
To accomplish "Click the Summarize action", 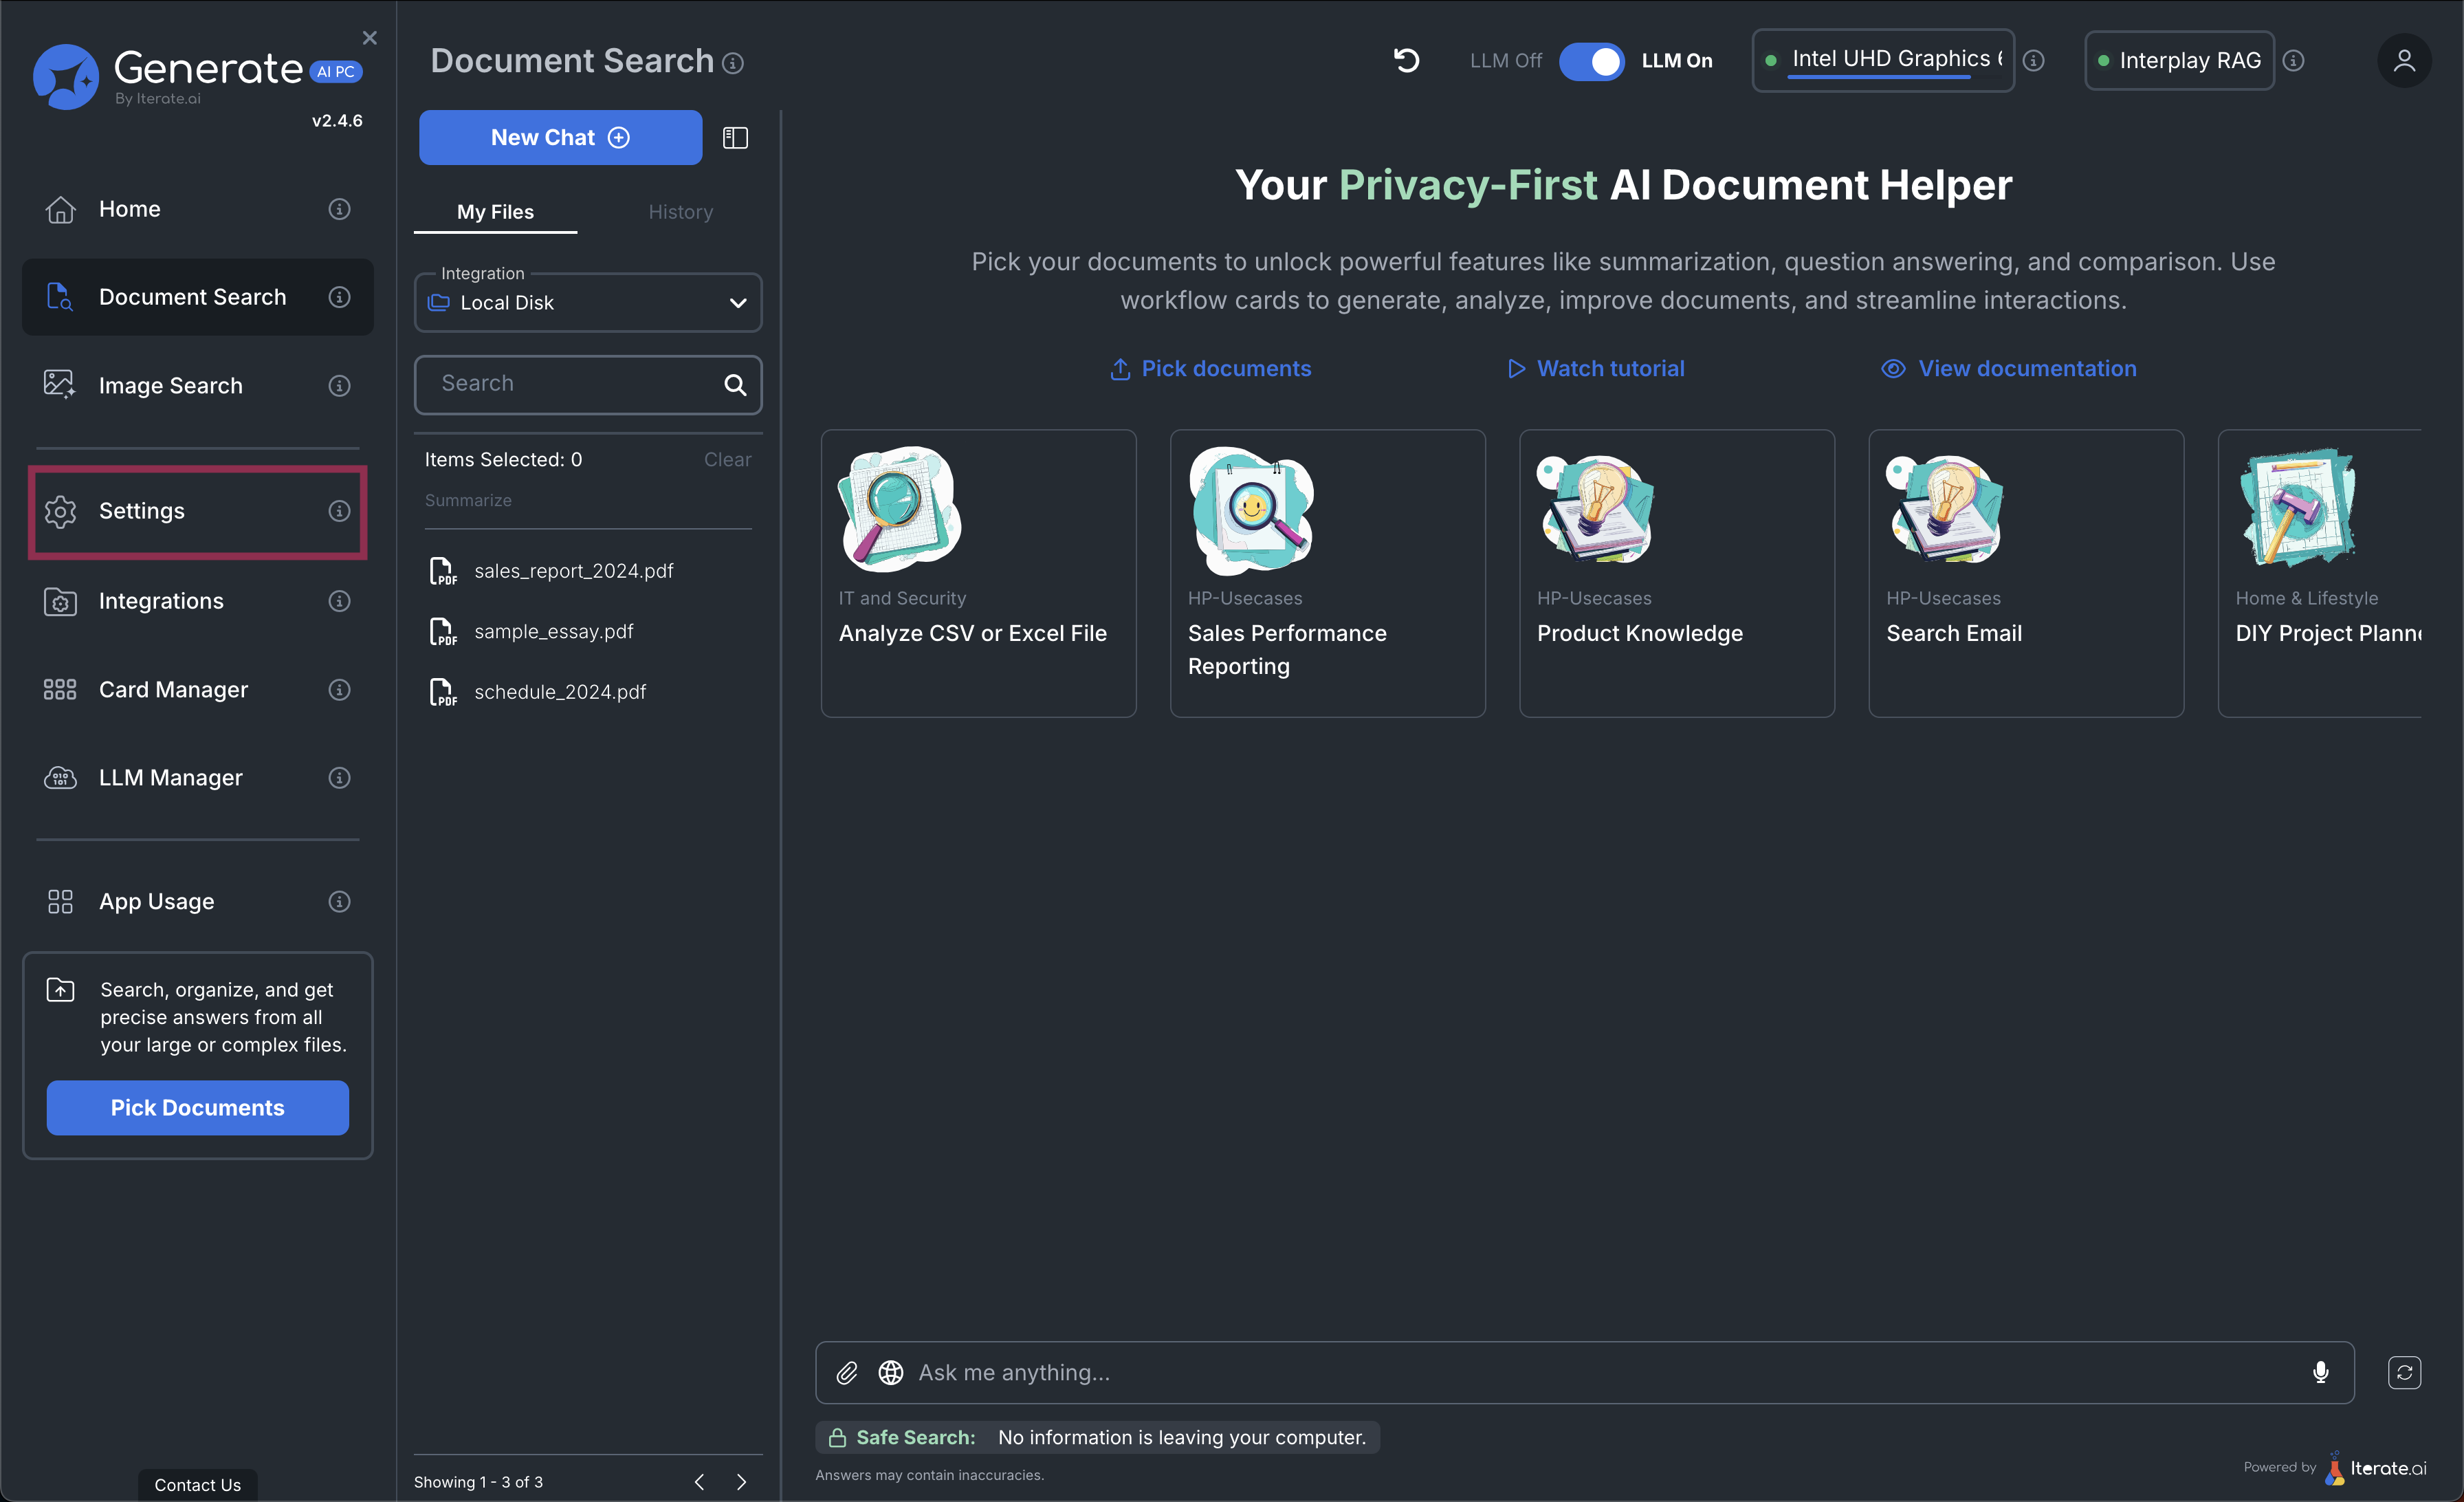I will [x=468, y=500].
